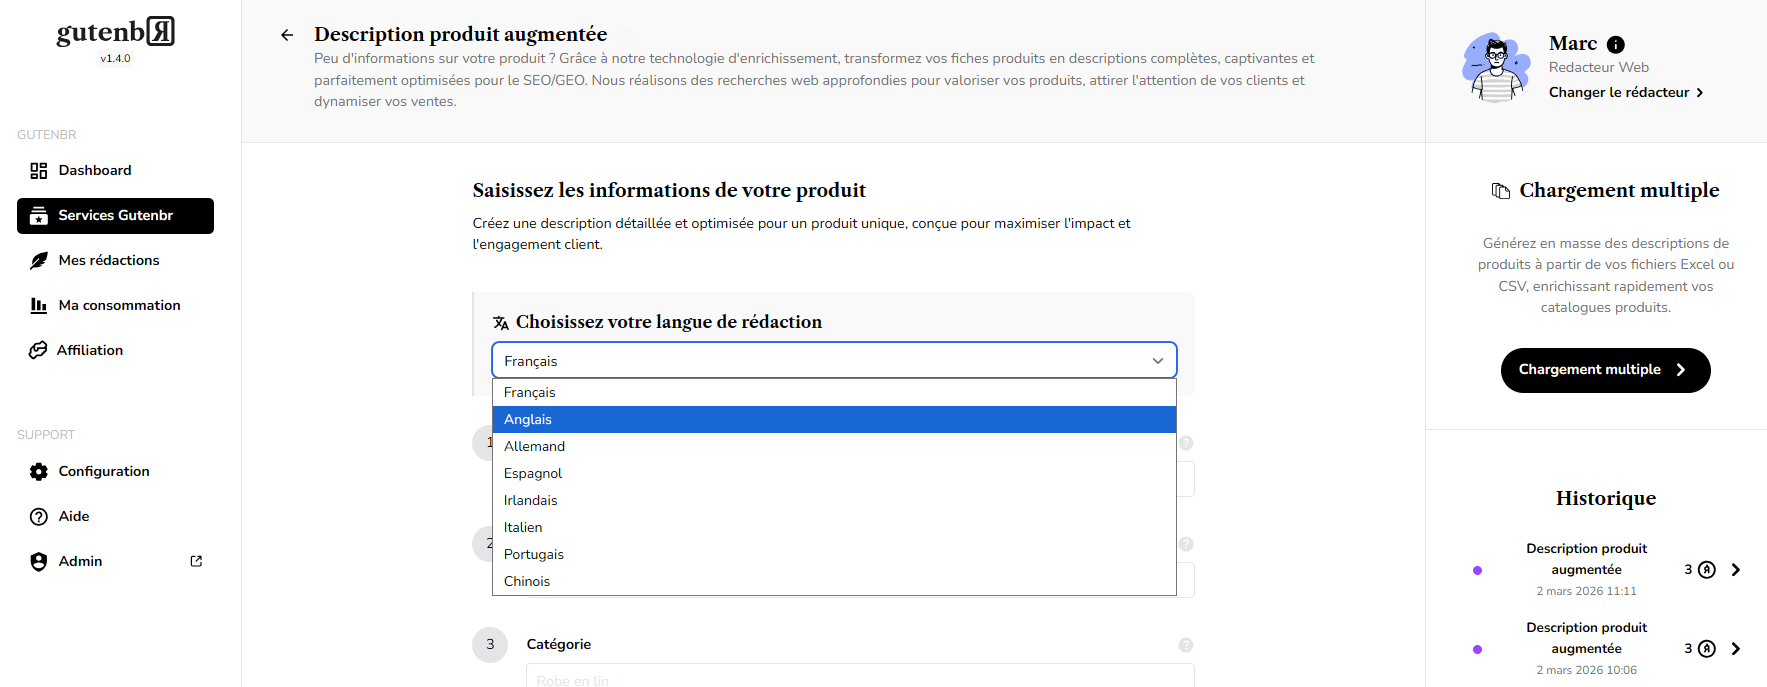Viewport: 1767px width, 687px height.
Task: Click the help icon next to Catégorie
Action: (x=1185, y=645)
